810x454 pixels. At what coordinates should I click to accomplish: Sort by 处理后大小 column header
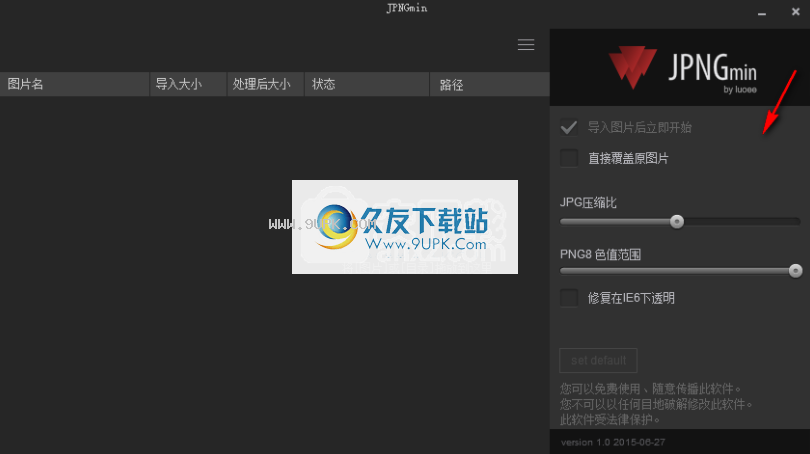(x=266, y=84)
